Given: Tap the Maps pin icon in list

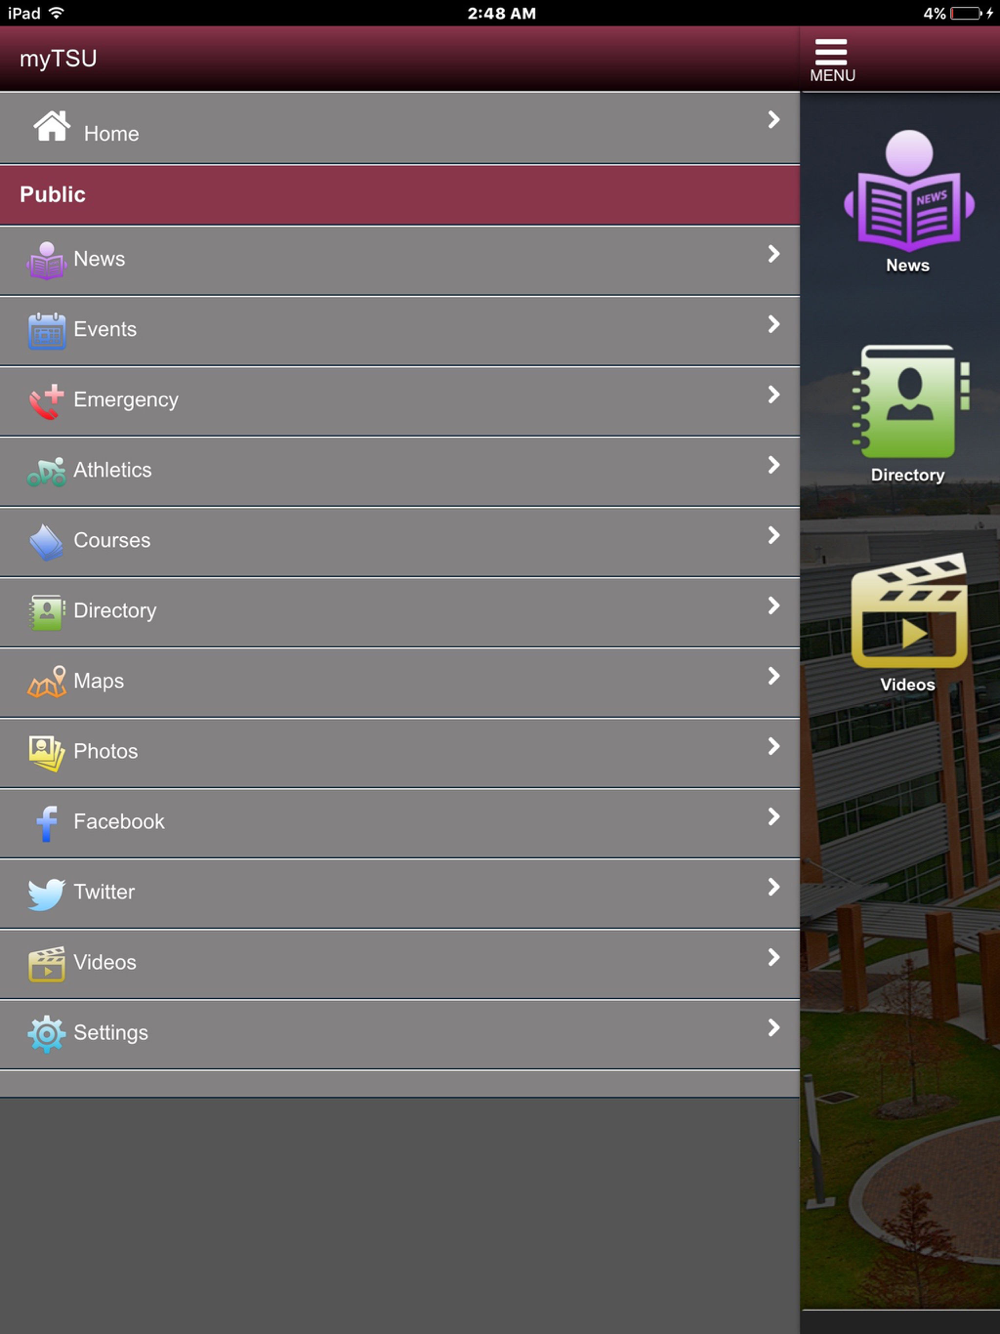Looking at the screenshot, I should (46, 682).
